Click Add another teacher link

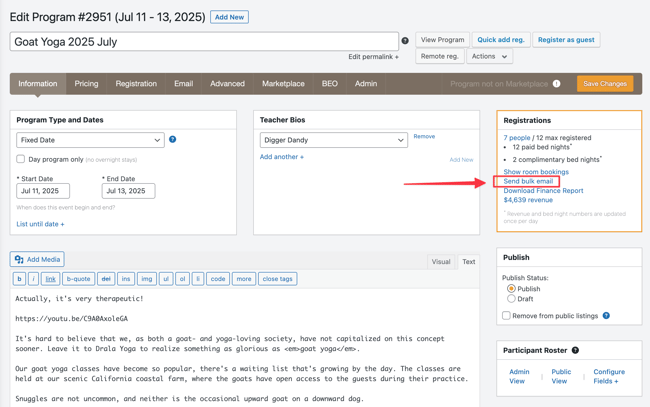click(x=281, y=157)
